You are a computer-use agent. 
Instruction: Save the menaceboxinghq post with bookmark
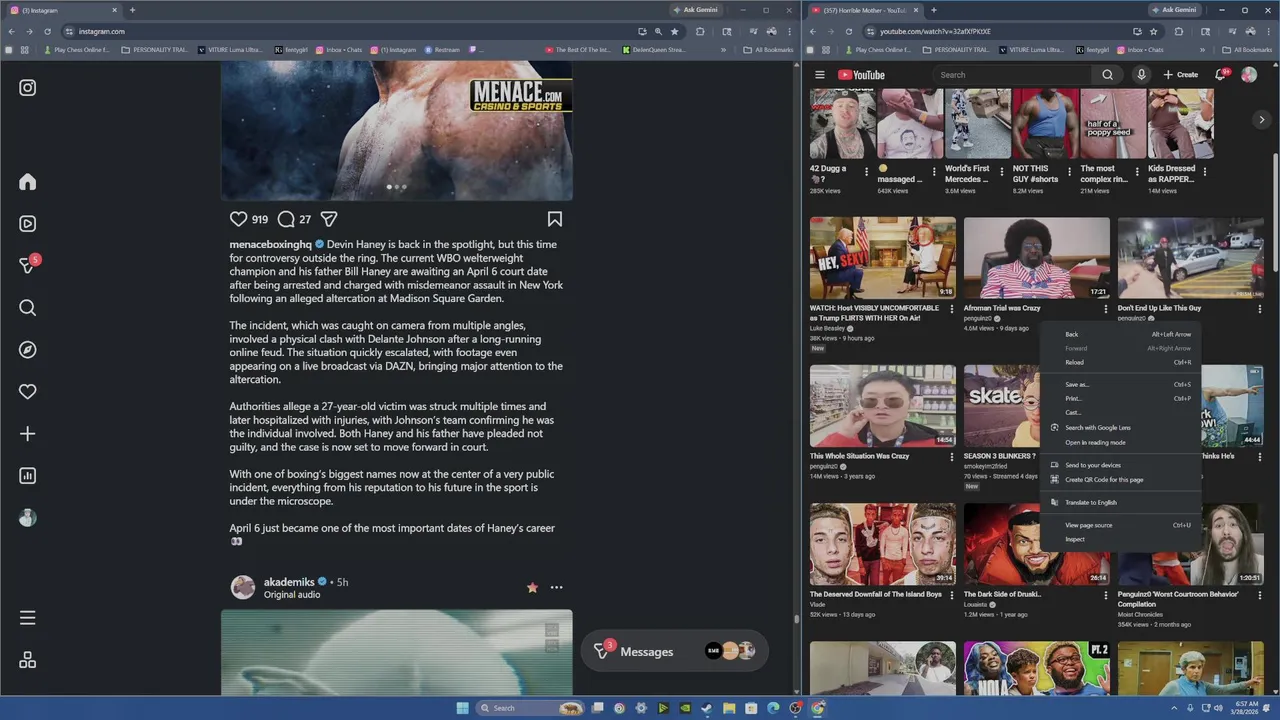point(555,219)
